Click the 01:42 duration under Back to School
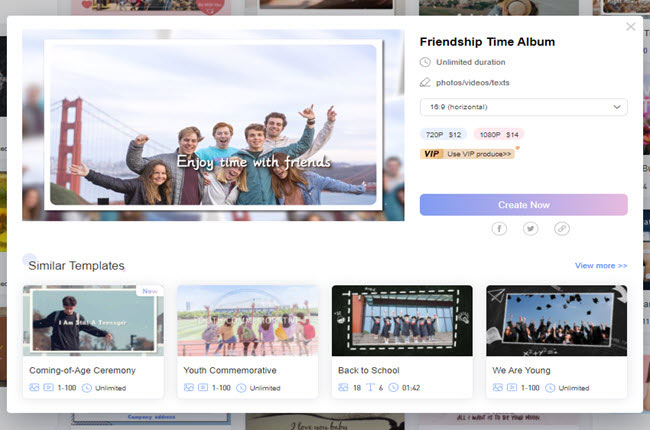This screenshot has height=430, width=650. [411, 388]
